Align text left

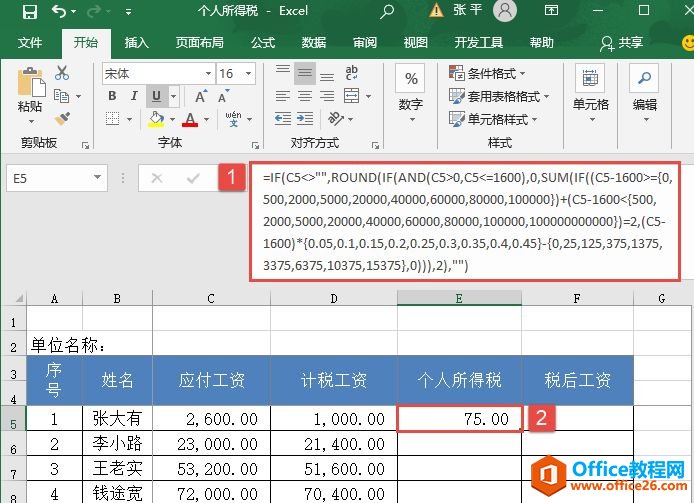(x=283, y=96)
